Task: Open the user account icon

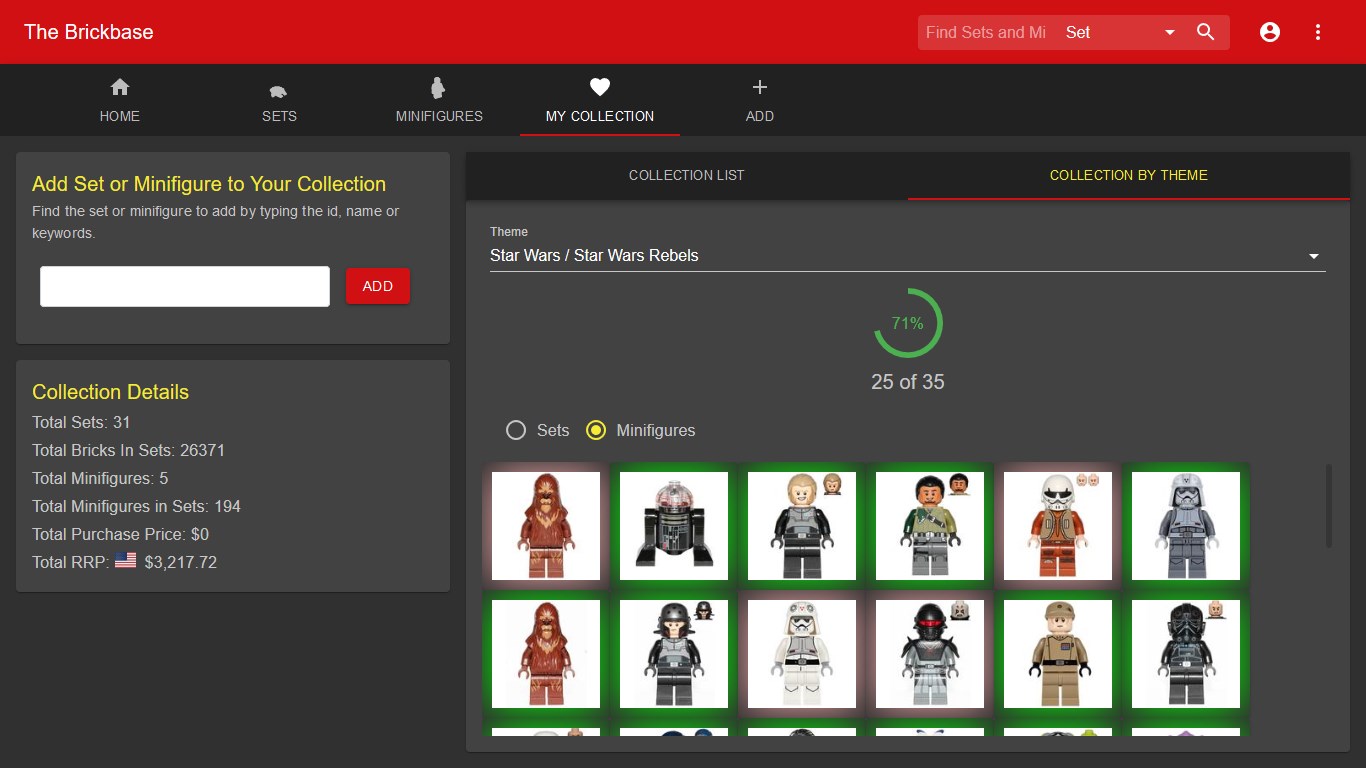Action: [1270, 32]
